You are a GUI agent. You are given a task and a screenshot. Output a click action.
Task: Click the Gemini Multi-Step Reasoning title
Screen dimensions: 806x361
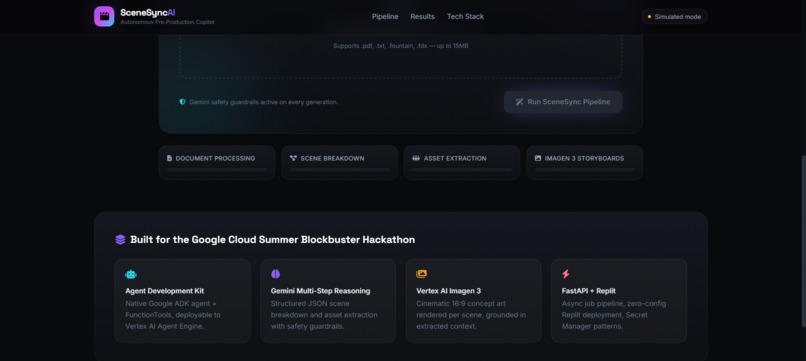(320, 291)
